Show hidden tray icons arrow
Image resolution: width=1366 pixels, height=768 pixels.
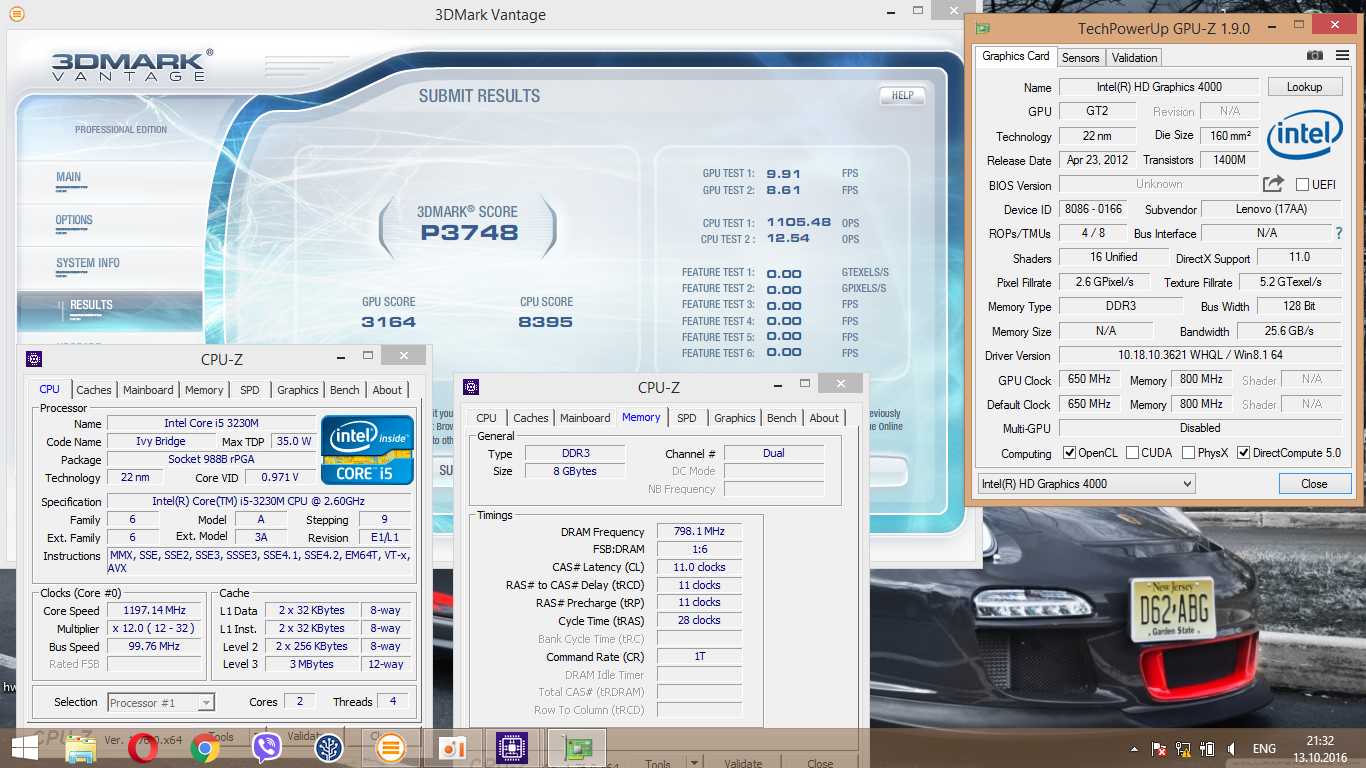pos(1135,749)
